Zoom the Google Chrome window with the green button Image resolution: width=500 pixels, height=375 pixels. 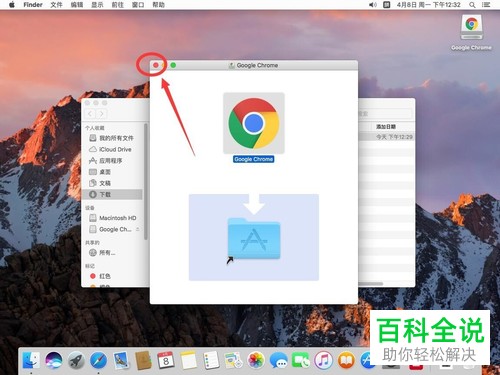(173, 65)
